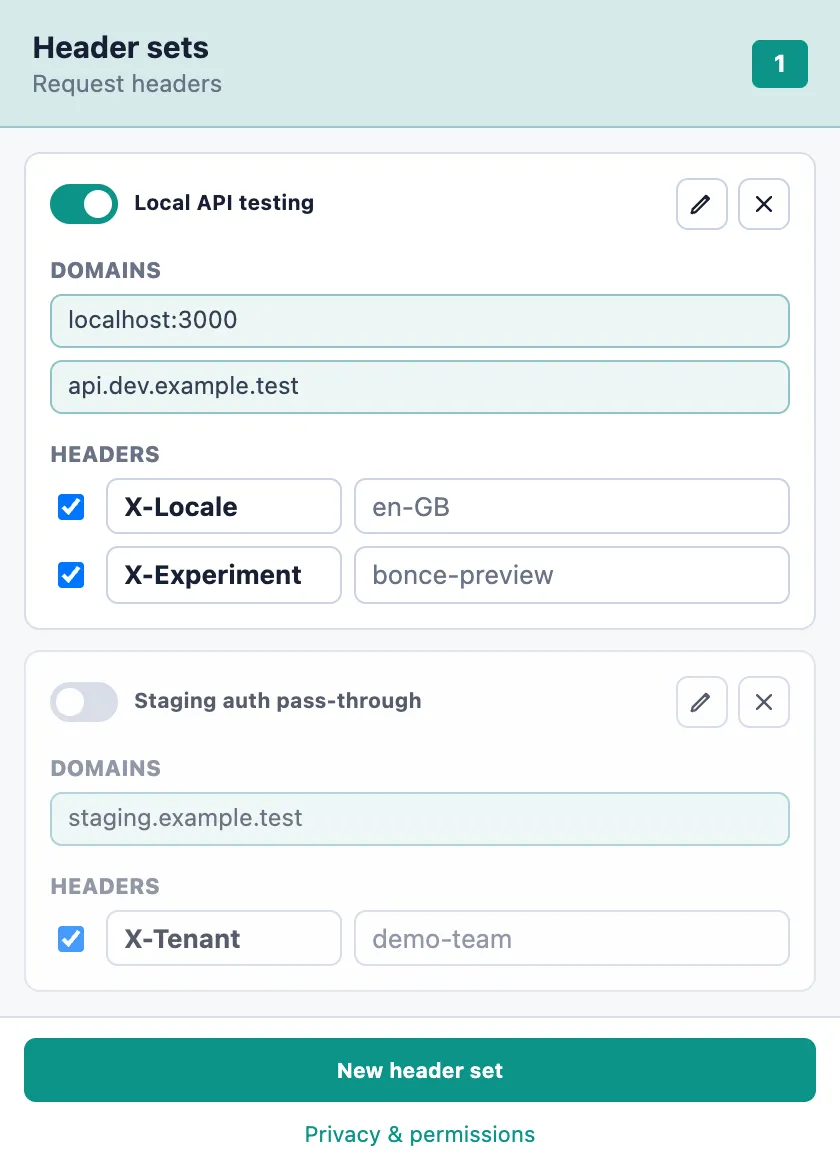
Task: Focus the bonce-preview value field
Action: tap(572, 575)
